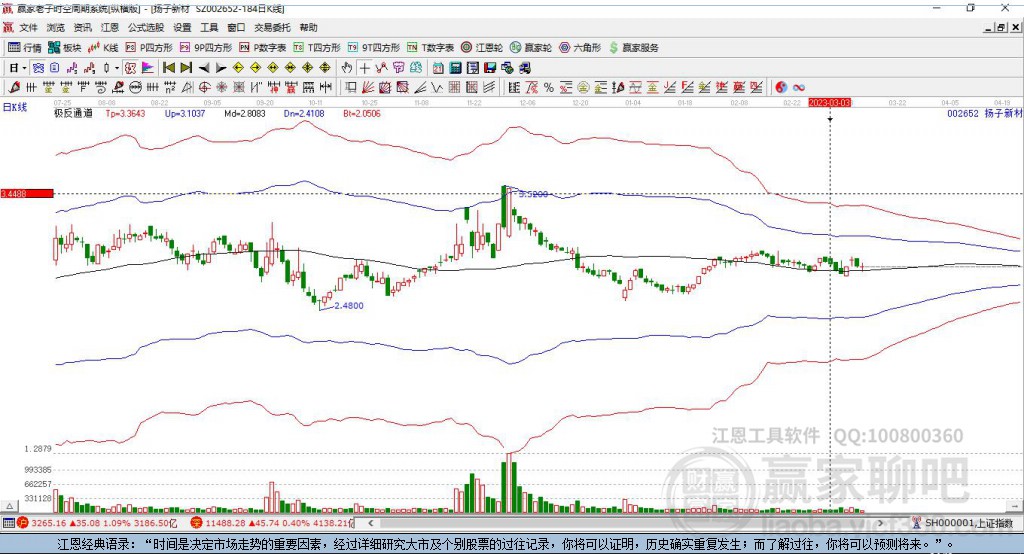Open the P四方形 tool
This screenshot has width=1024, height=554.
coord(149,48)
